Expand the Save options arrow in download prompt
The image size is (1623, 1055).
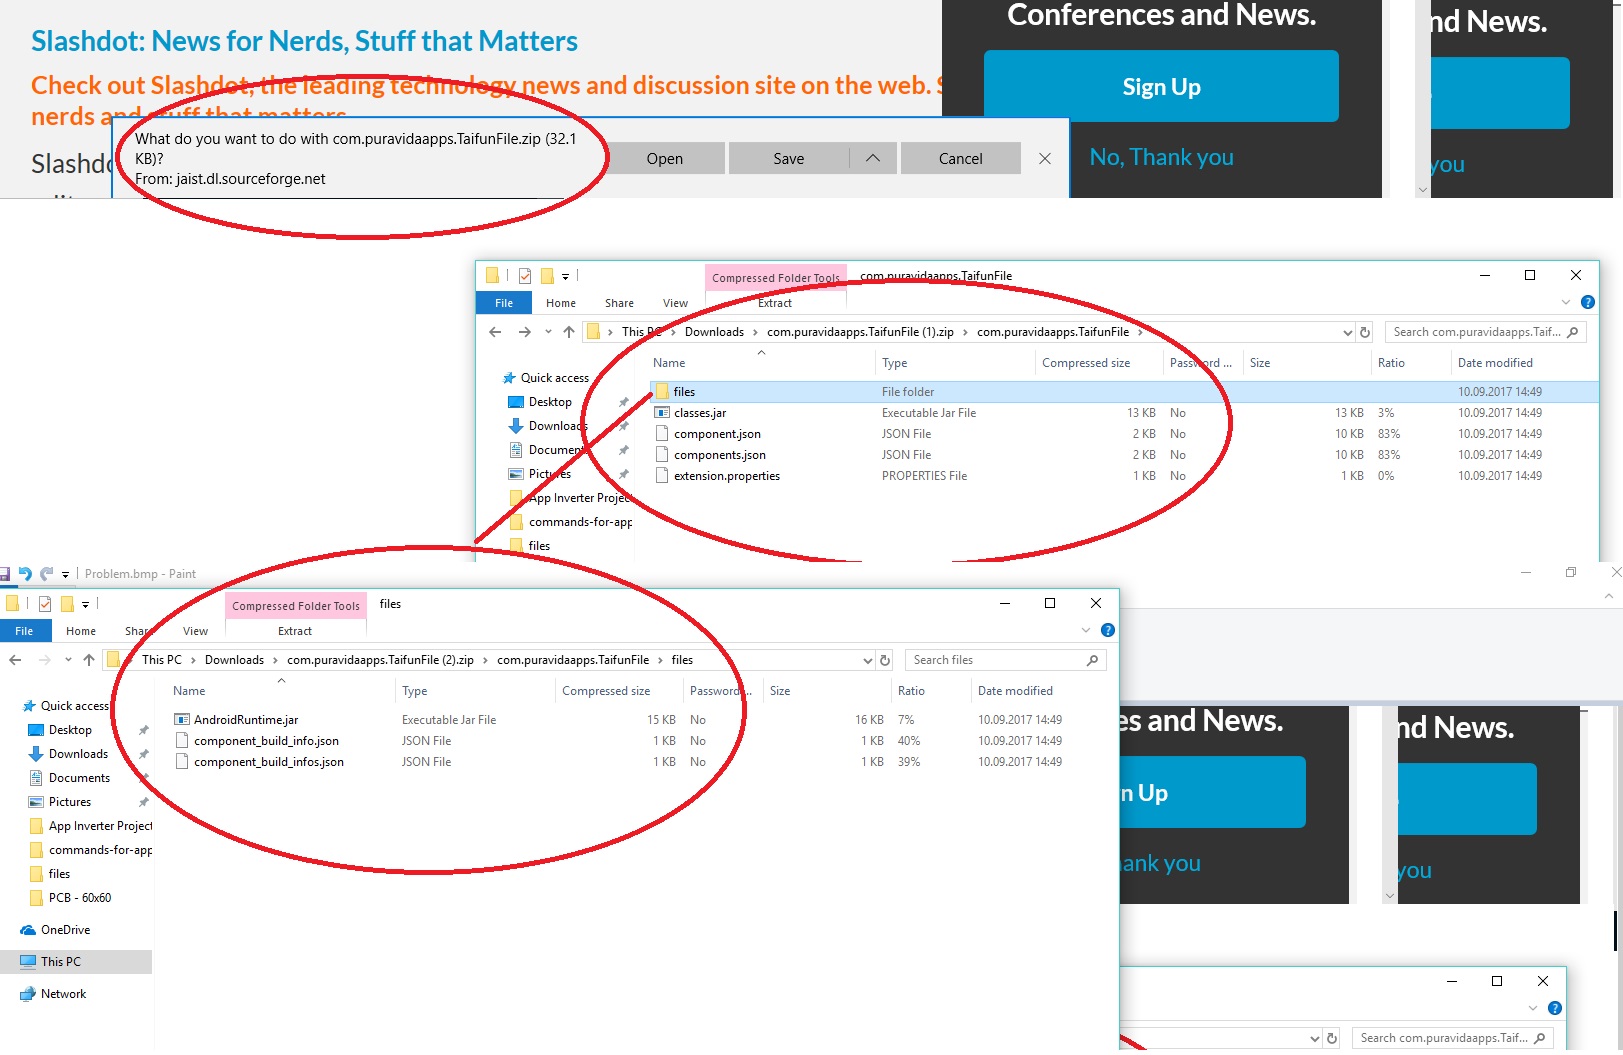click(x=873, y=158)
